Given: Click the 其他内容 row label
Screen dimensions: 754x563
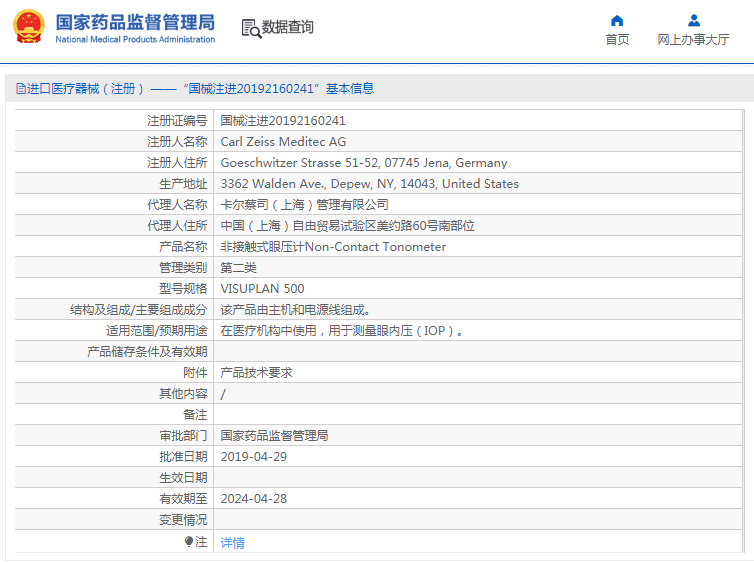Looking at the screenshot, I should [x=183, y=394].
